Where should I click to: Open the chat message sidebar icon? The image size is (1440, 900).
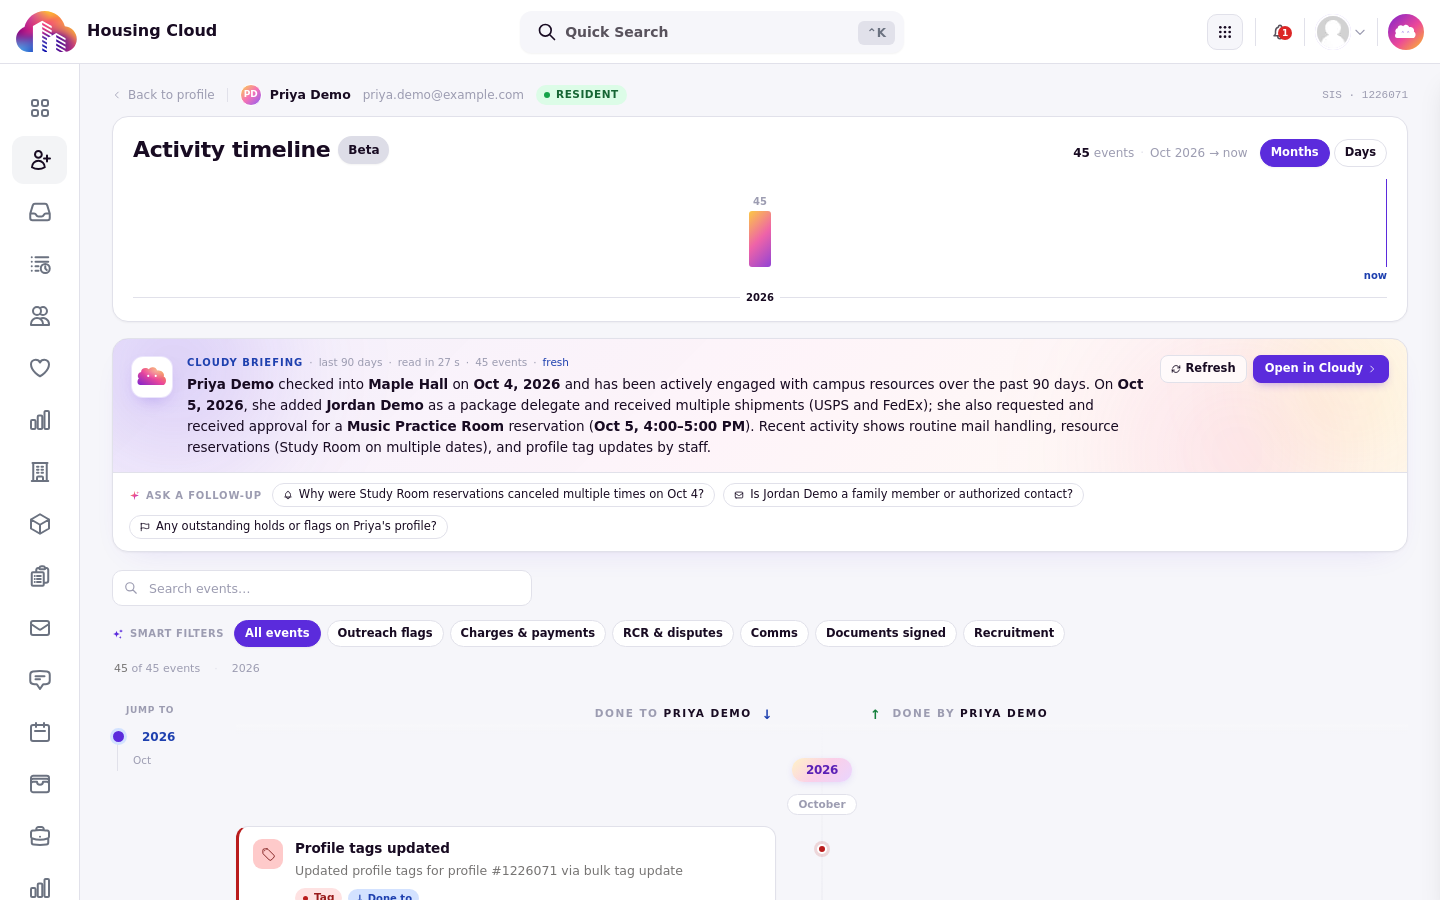tap(40, 680)
